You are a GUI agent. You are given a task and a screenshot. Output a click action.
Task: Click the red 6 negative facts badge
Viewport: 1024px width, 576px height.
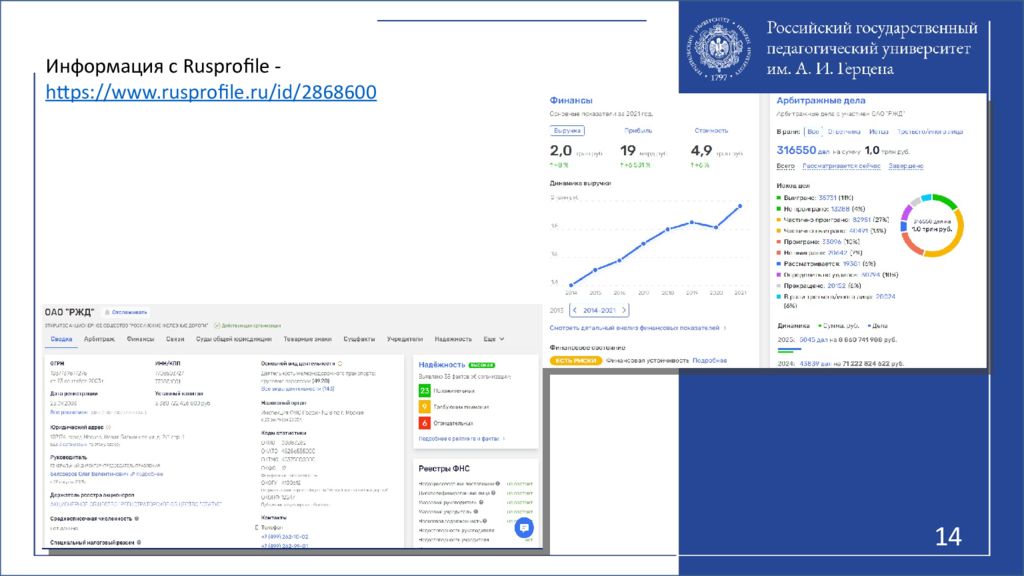click(x=424, y=423)
